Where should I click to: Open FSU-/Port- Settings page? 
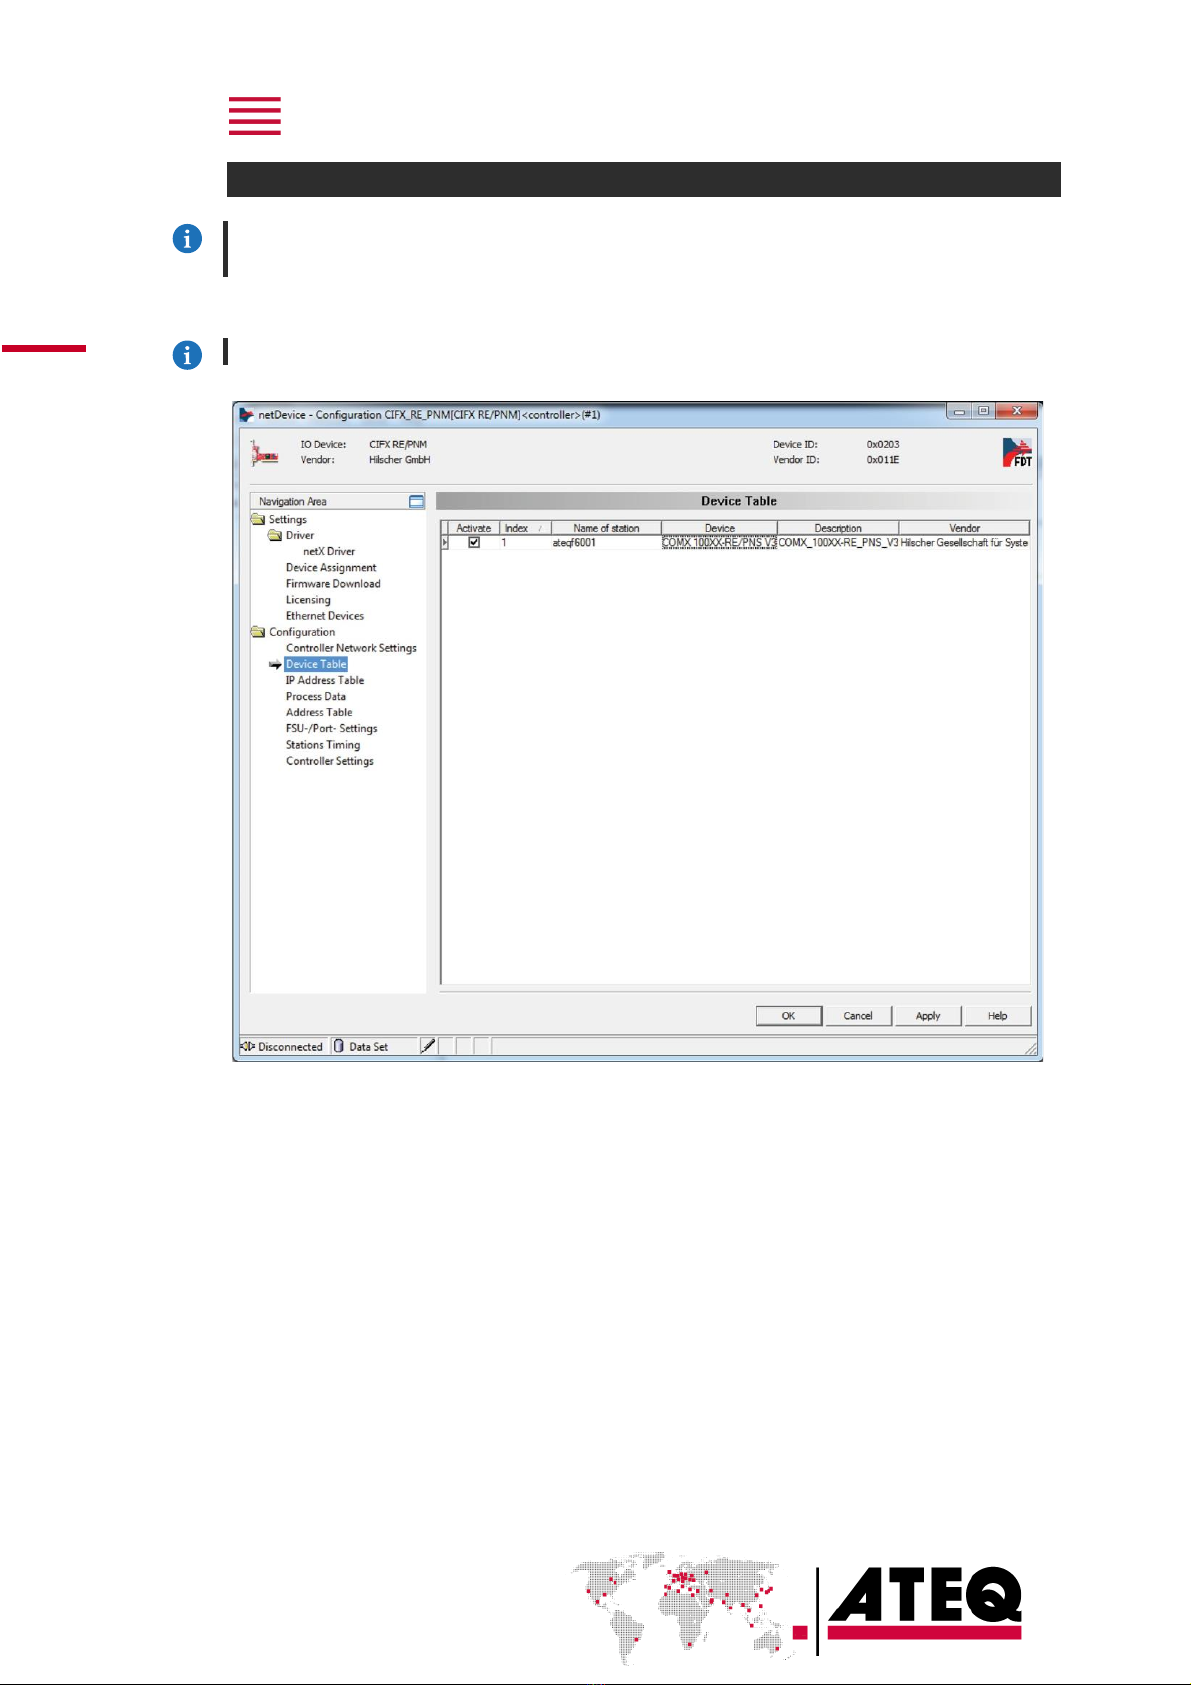click(331, 728)
